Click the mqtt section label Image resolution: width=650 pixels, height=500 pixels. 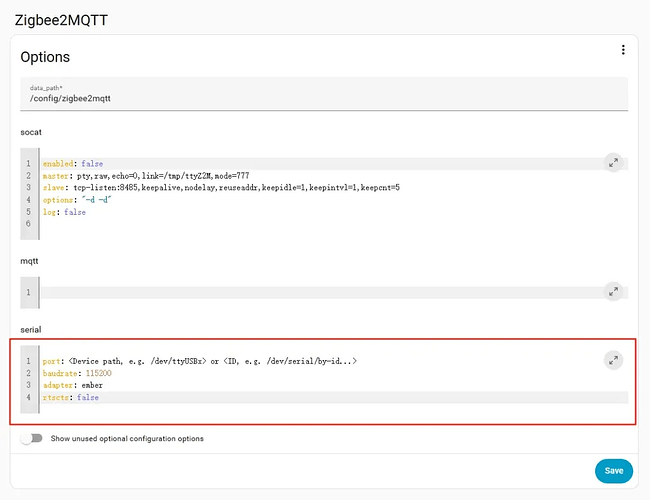(x=29, y=261)
